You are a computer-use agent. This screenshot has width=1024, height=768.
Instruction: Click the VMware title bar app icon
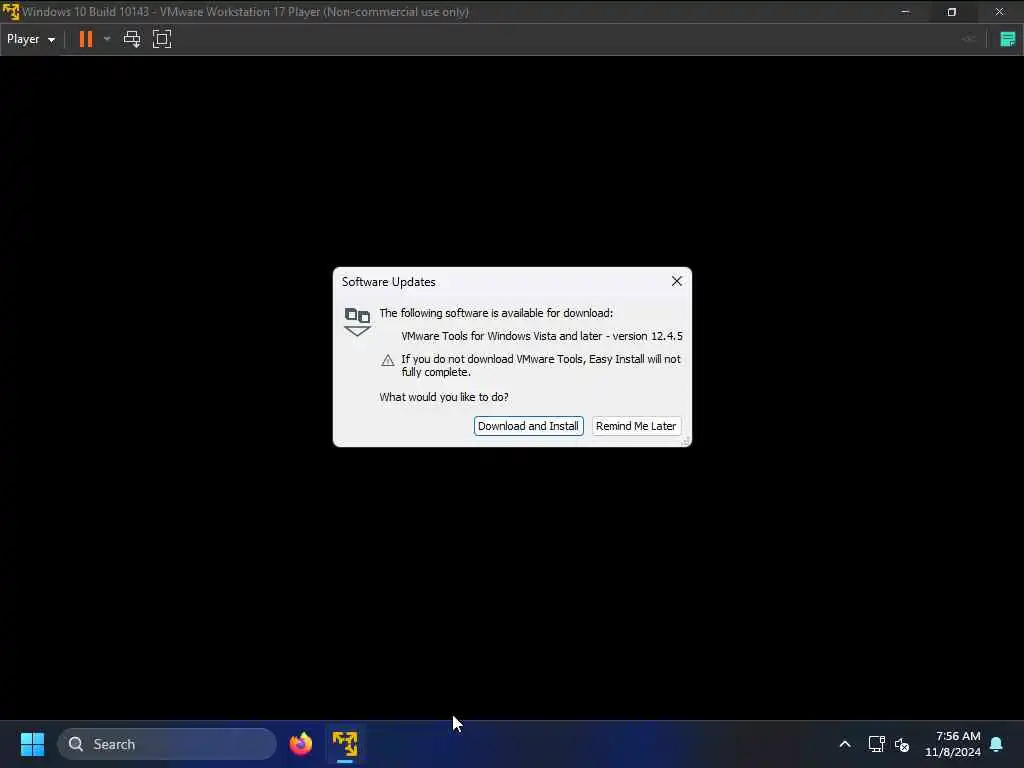pos(10,12)
